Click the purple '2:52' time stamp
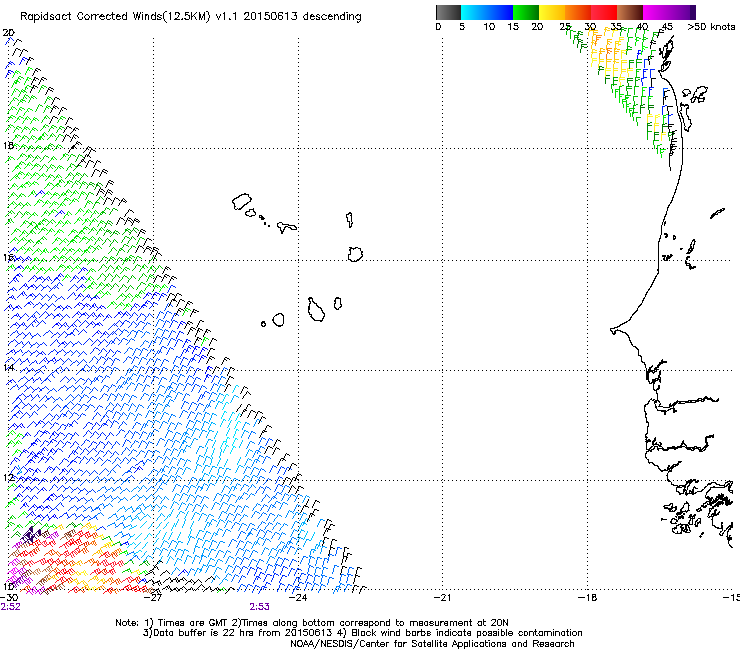 click(10, 607)
